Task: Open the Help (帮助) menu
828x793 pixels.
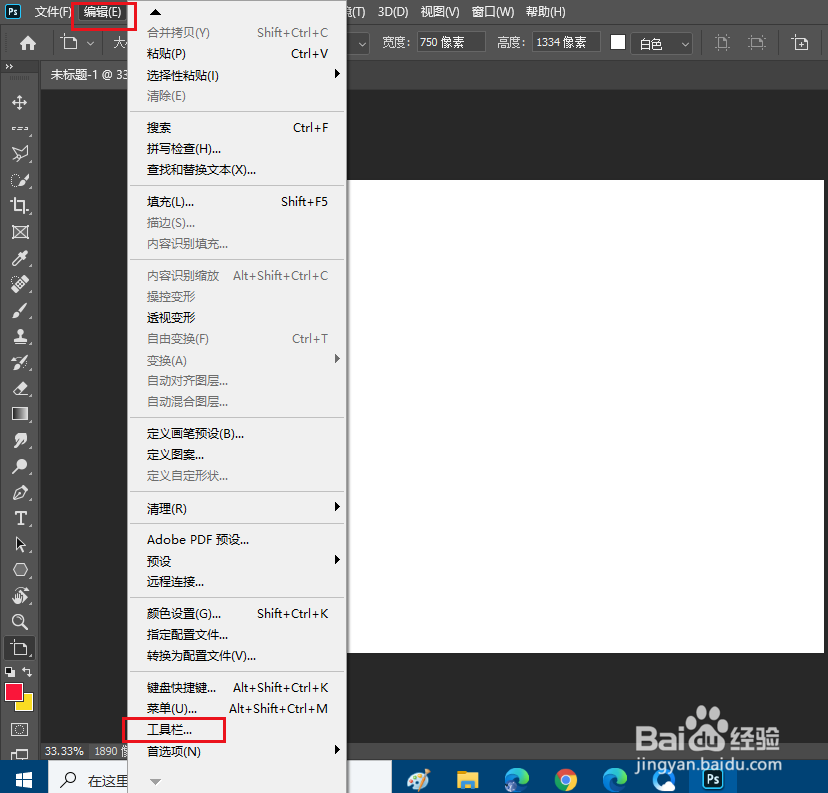Action: [545, 12]
